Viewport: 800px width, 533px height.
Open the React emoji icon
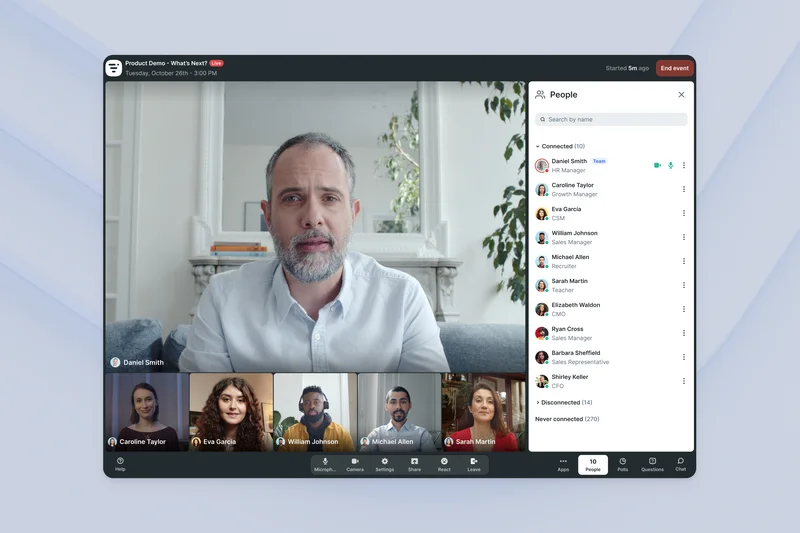pyautogui.click(x=444, y=464)
